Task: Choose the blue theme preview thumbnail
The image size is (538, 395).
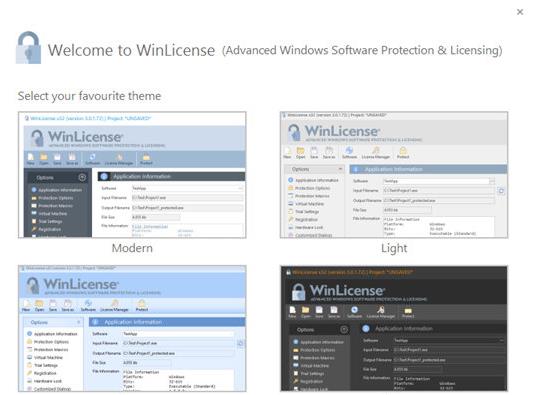Action: coord(132,328)
